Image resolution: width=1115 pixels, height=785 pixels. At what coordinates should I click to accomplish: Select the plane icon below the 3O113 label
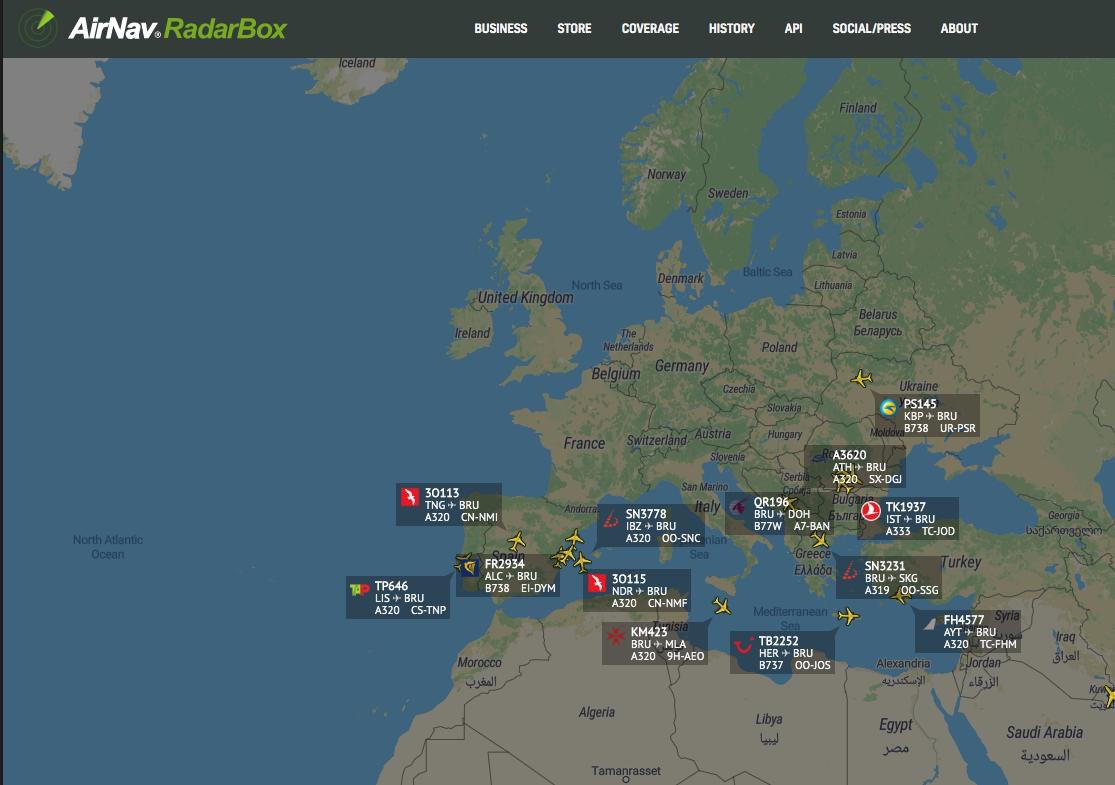tap(517, 541)
